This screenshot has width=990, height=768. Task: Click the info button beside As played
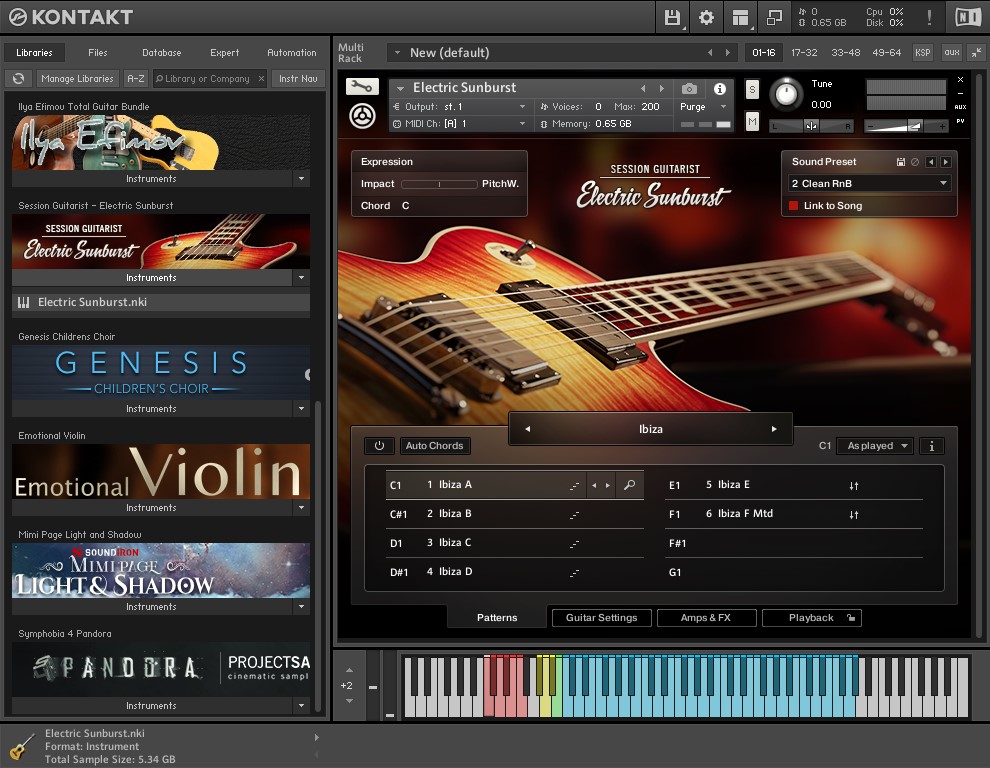coord(932,446)
